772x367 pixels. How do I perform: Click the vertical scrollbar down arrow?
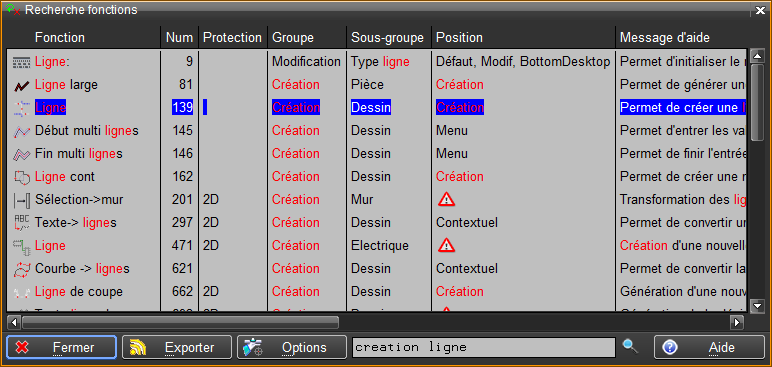click(x=757, y=306)
